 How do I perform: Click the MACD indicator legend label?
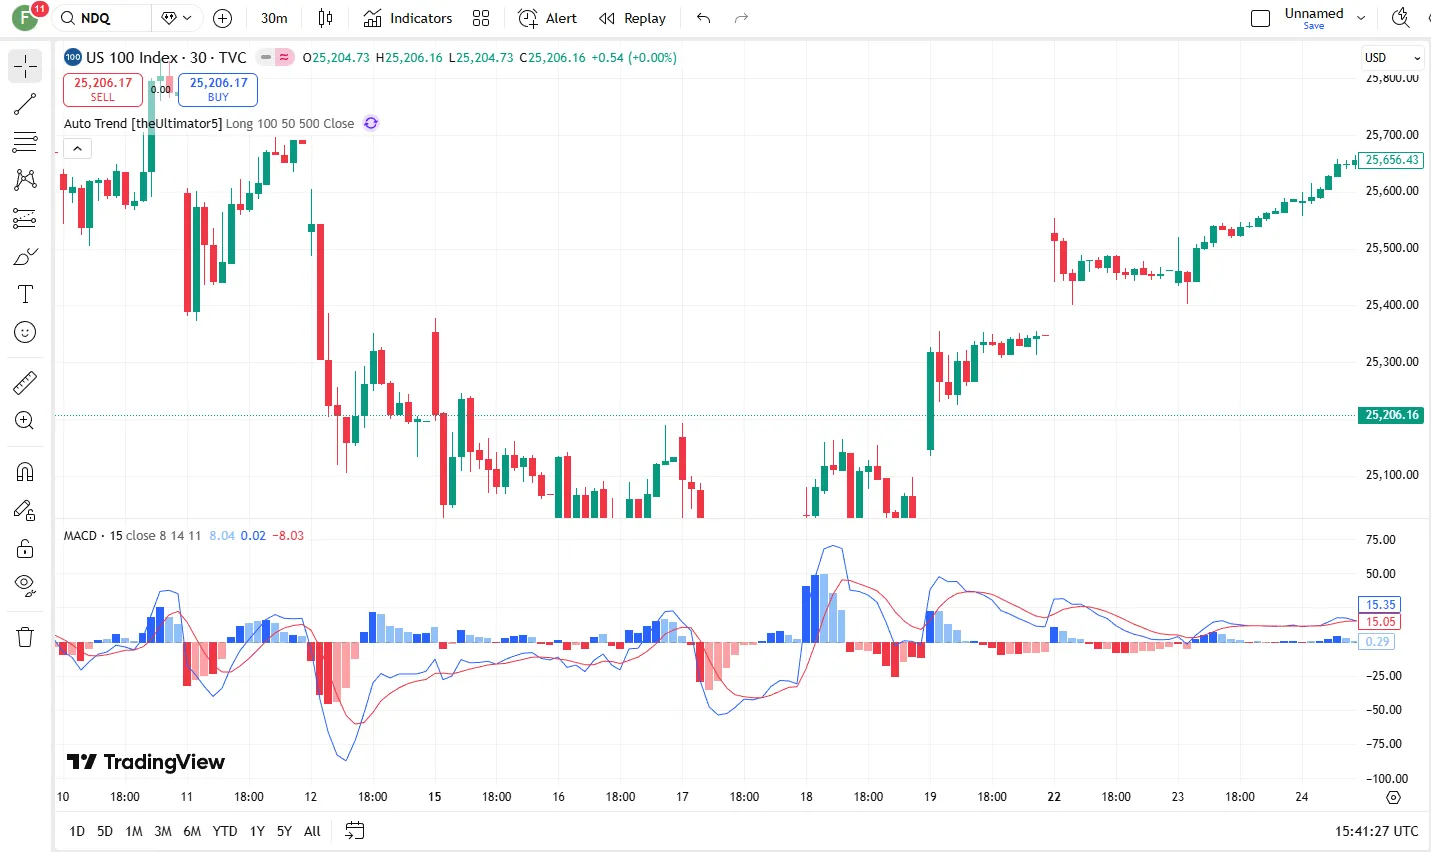point(81,535)
